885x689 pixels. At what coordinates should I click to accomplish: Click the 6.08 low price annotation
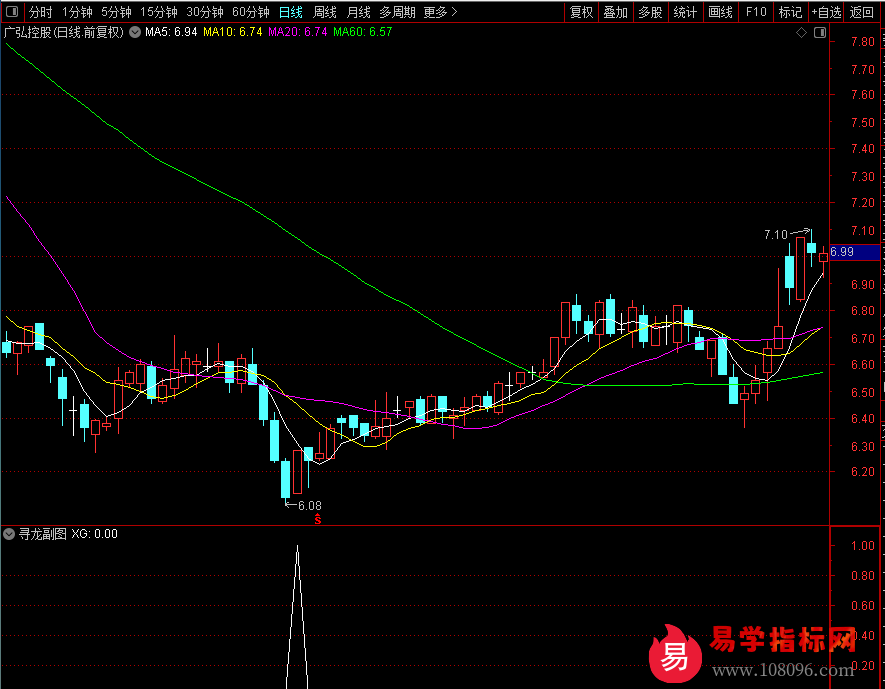point(309,506)
